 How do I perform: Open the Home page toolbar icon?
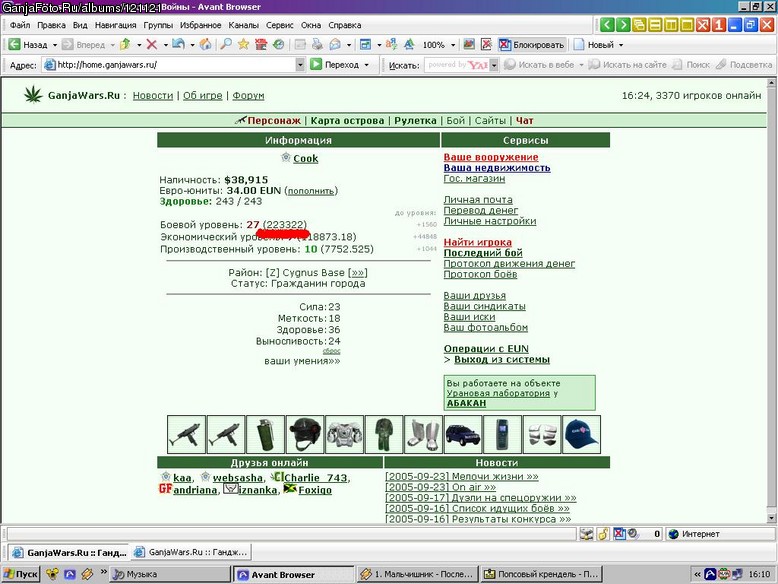click(x=205, y=45)
